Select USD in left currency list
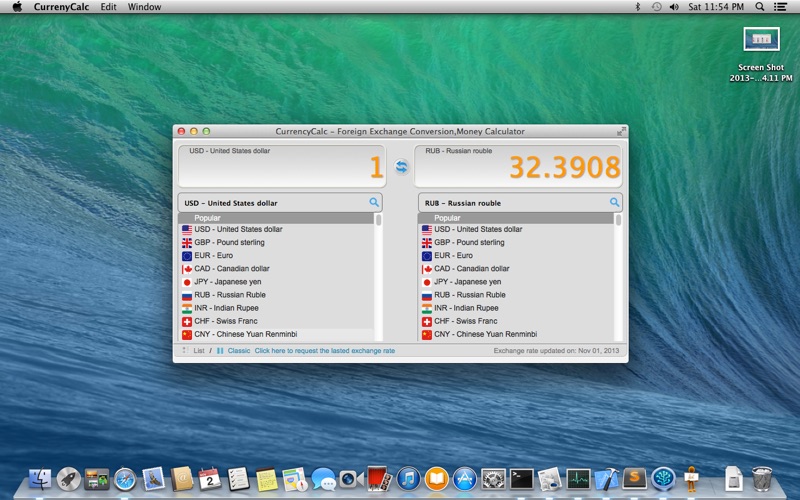Viewport: 800px width, 500px height. (276, 230)
